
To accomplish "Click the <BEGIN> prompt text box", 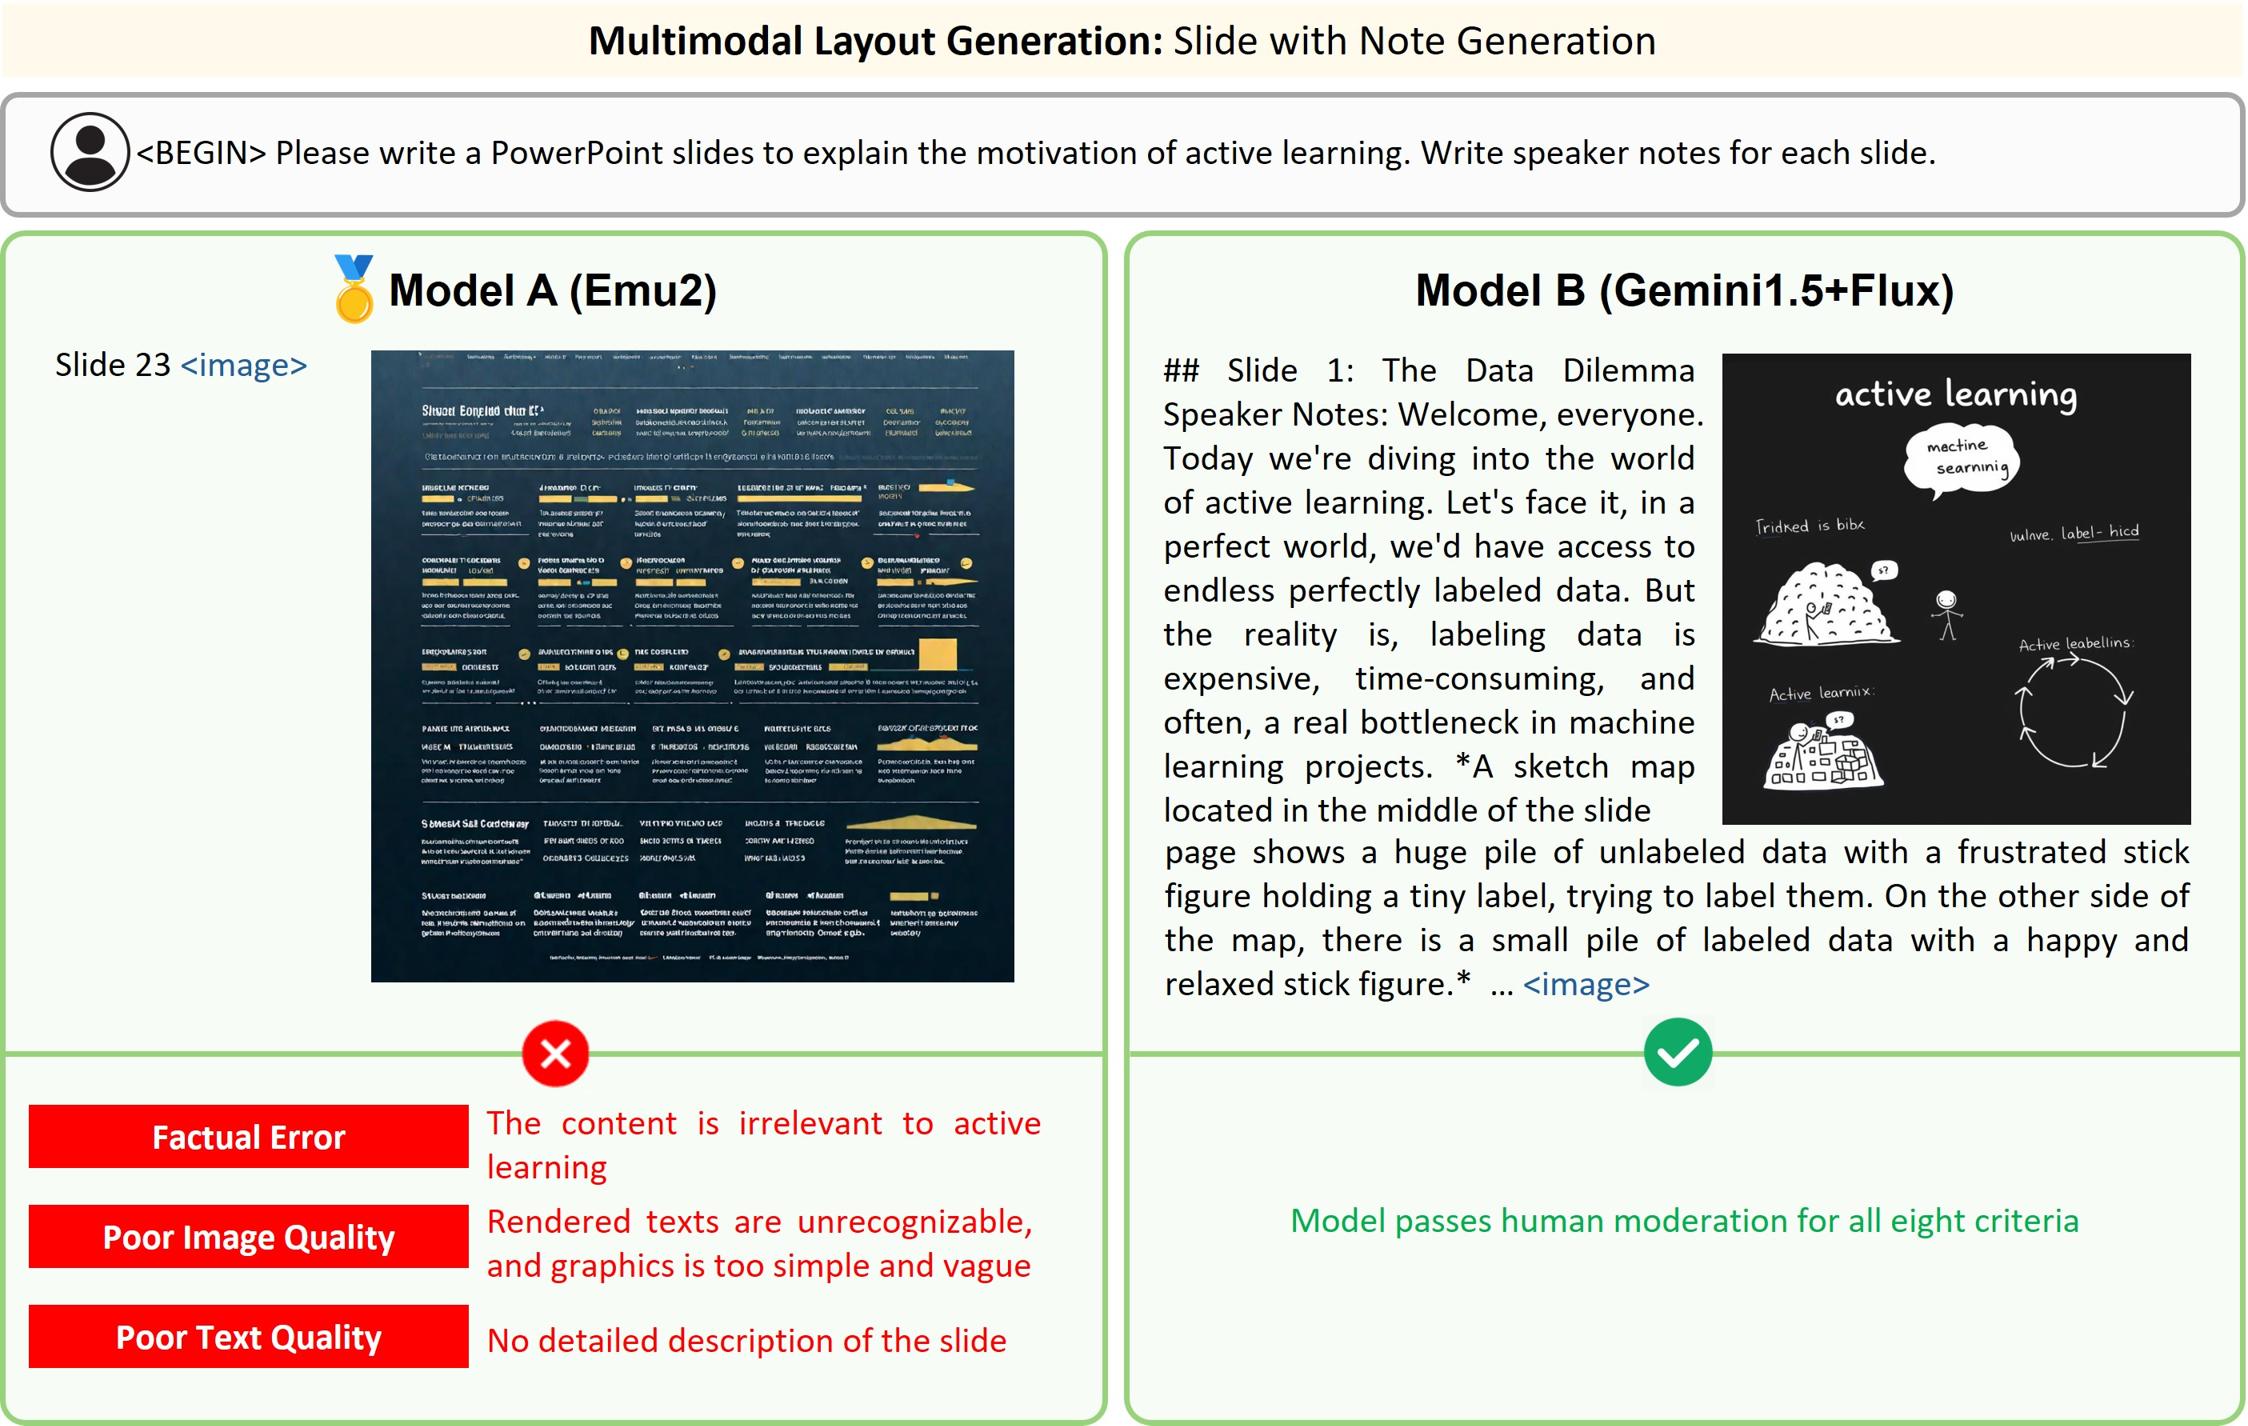I will [x=1035, y=153].
